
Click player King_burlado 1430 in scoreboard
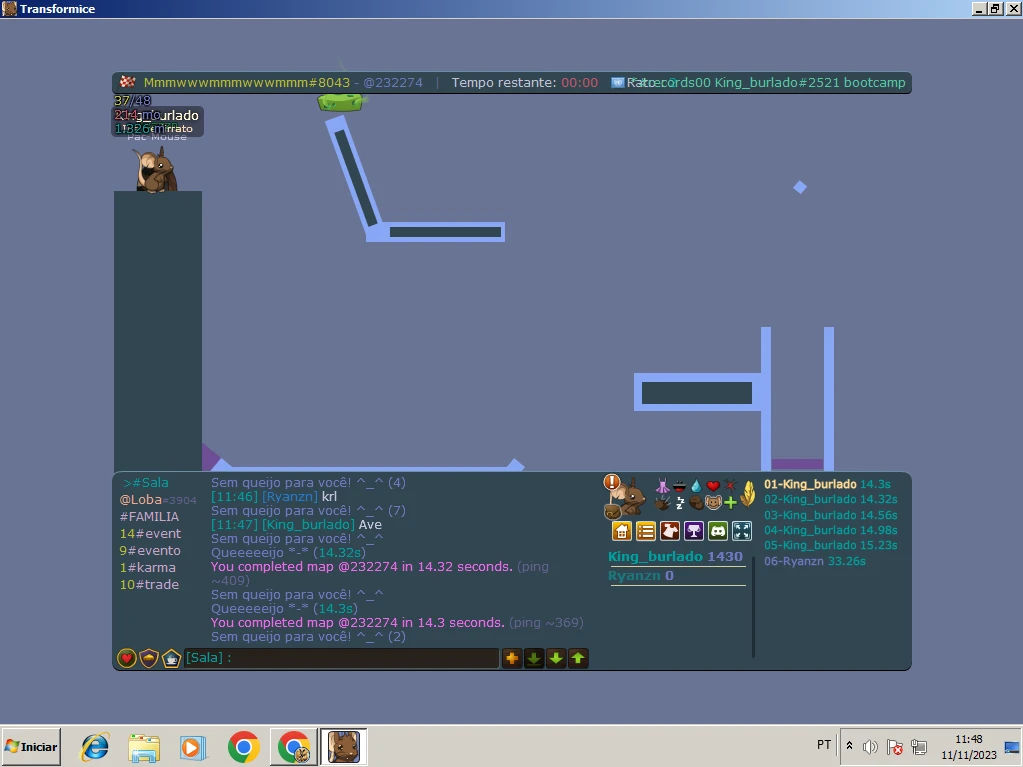676,557
